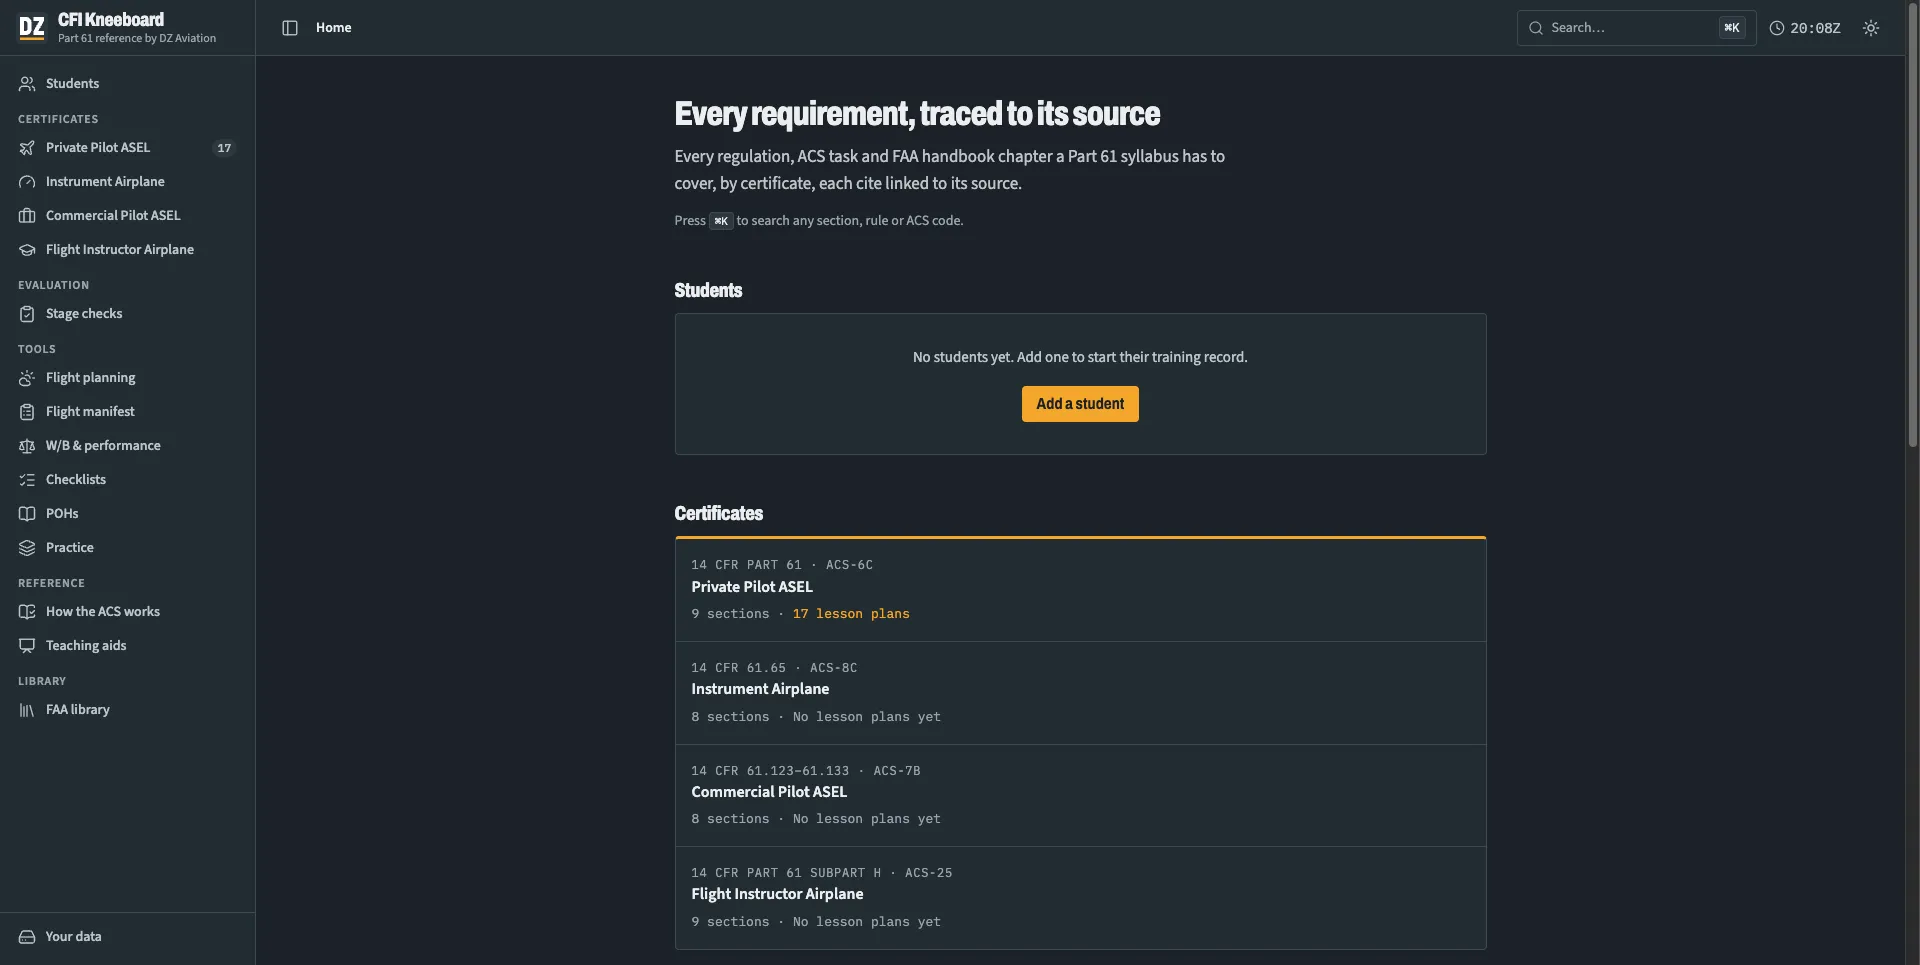The image size is (1920, 965).
Task: Click the Search input field
Action: (x=1636, y=28)
